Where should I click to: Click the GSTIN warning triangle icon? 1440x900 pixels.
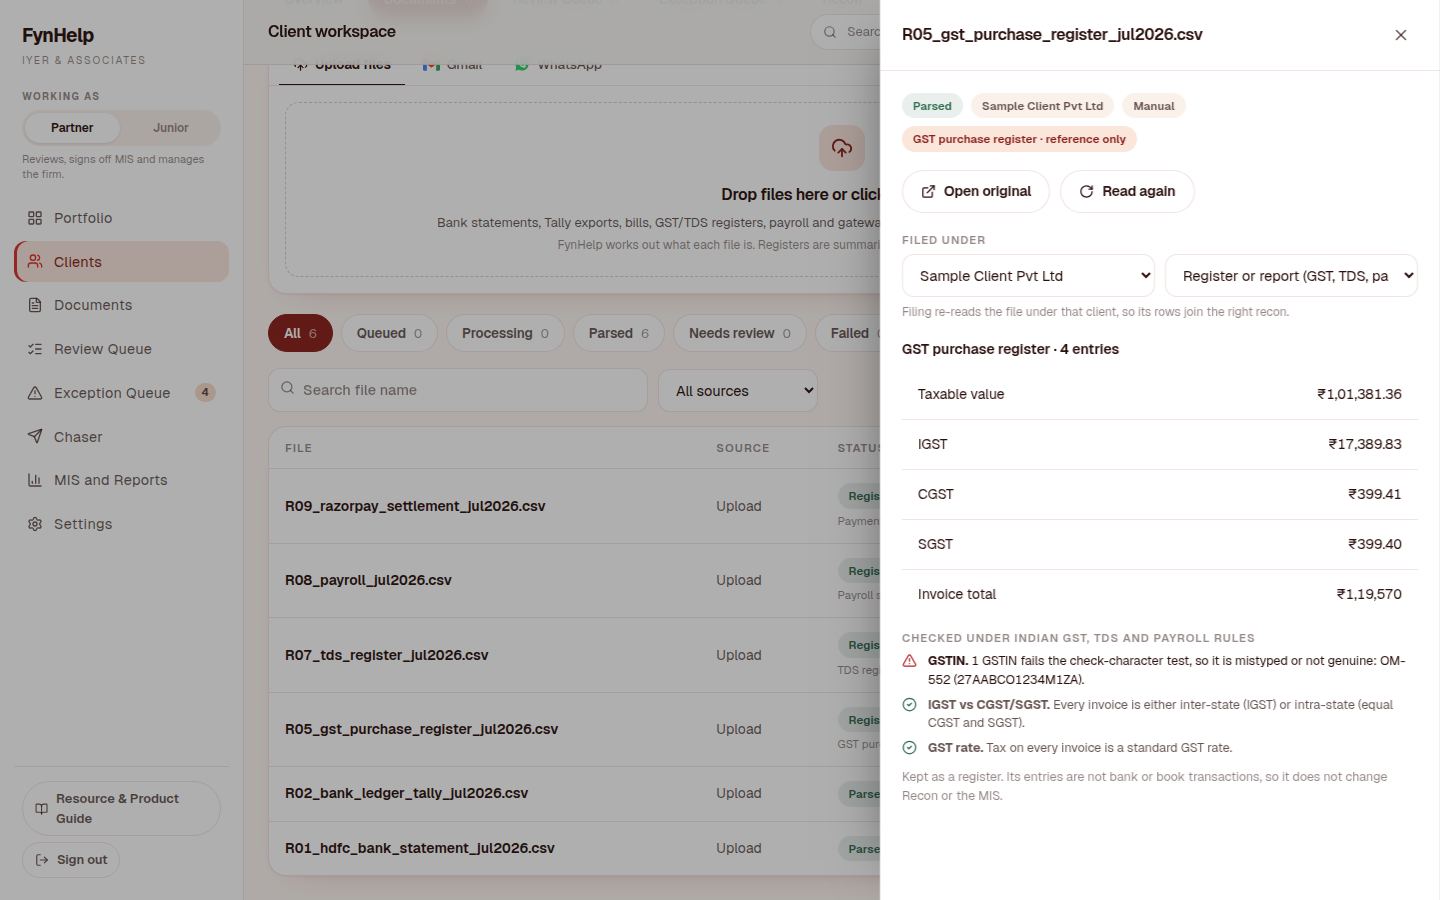click(909, 661)
